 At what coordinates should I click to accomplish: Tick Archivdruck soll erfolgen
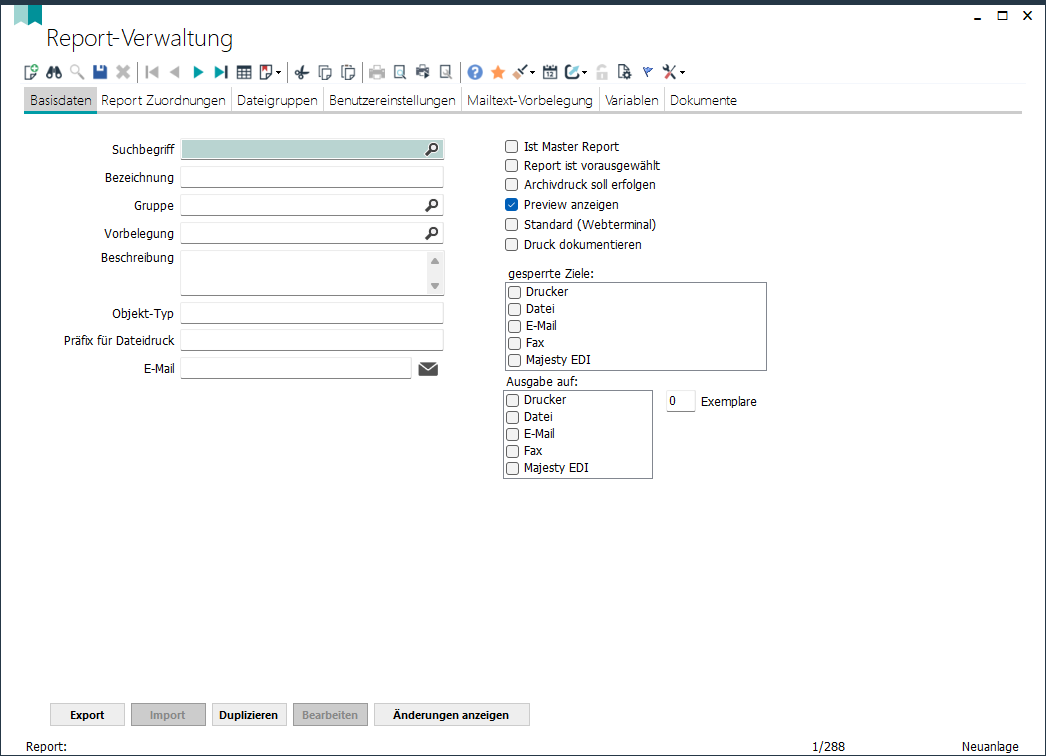coord(512,185)
